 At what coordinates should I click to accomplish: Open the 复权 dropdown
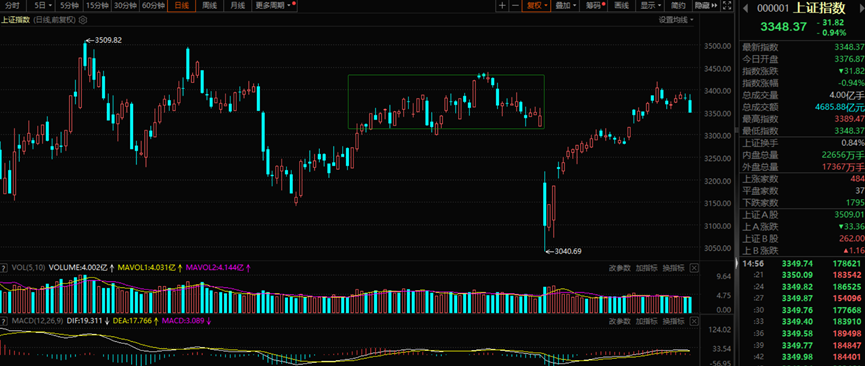point(537,6)
